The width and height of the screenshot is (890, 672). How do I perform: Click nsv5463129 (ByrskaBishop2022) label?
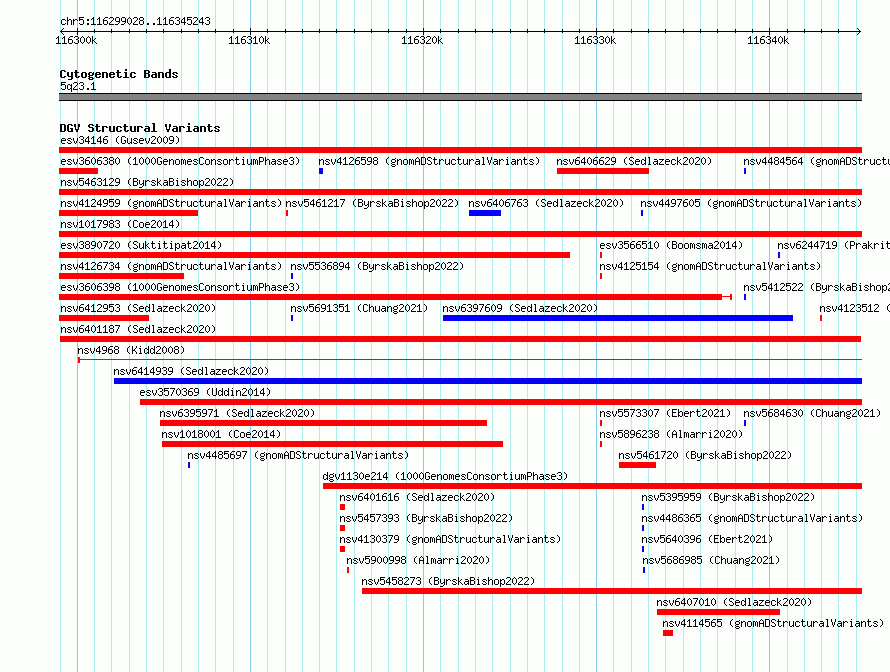coord(147,182)
